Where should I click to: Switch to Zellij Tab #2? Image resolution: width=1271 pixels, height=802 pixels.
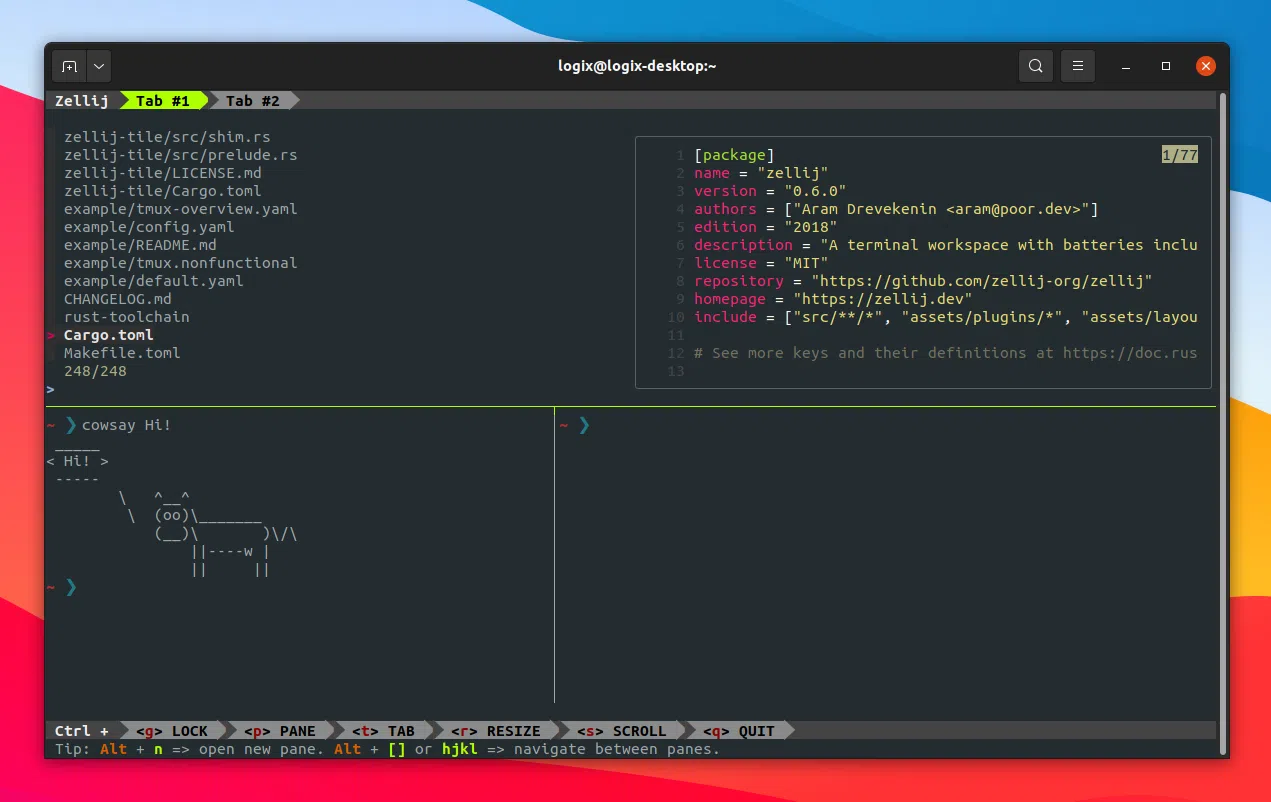click(x=252, y=101)
